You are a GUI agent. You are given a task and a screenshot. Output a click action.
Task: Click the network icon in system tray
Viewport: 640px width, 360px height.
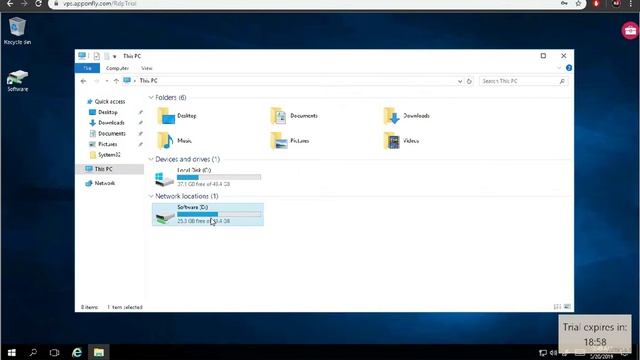542,353
